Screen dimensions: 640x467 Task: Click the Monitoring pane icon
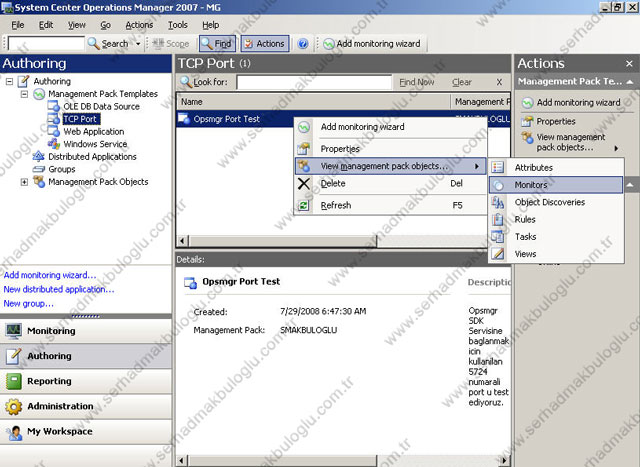coord(14,331)
